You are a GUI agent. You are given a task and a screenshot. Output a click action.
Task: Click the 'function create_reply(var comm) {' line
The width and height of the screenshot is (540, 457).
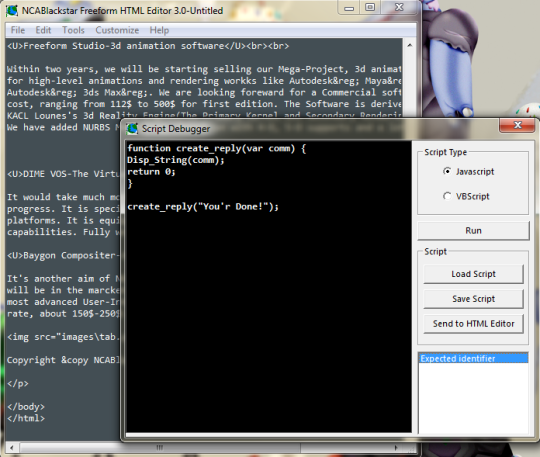[x=216, y=148]
